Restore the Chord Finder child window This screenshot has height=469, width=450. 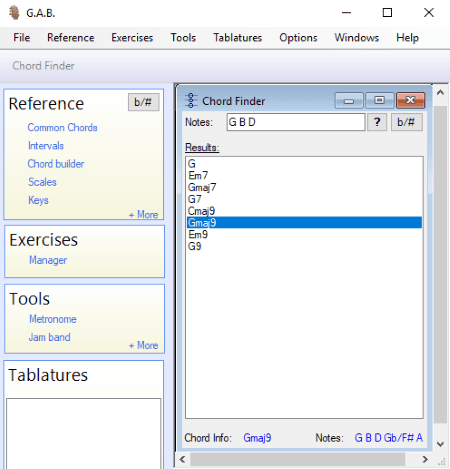pos(379,101)
